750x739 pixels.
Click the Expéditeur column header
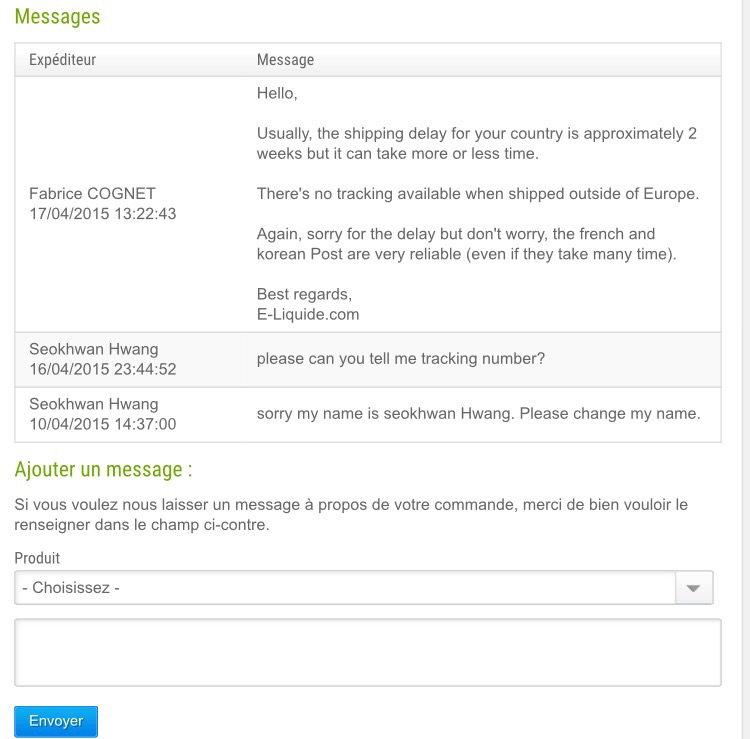[x=63, y=60]
